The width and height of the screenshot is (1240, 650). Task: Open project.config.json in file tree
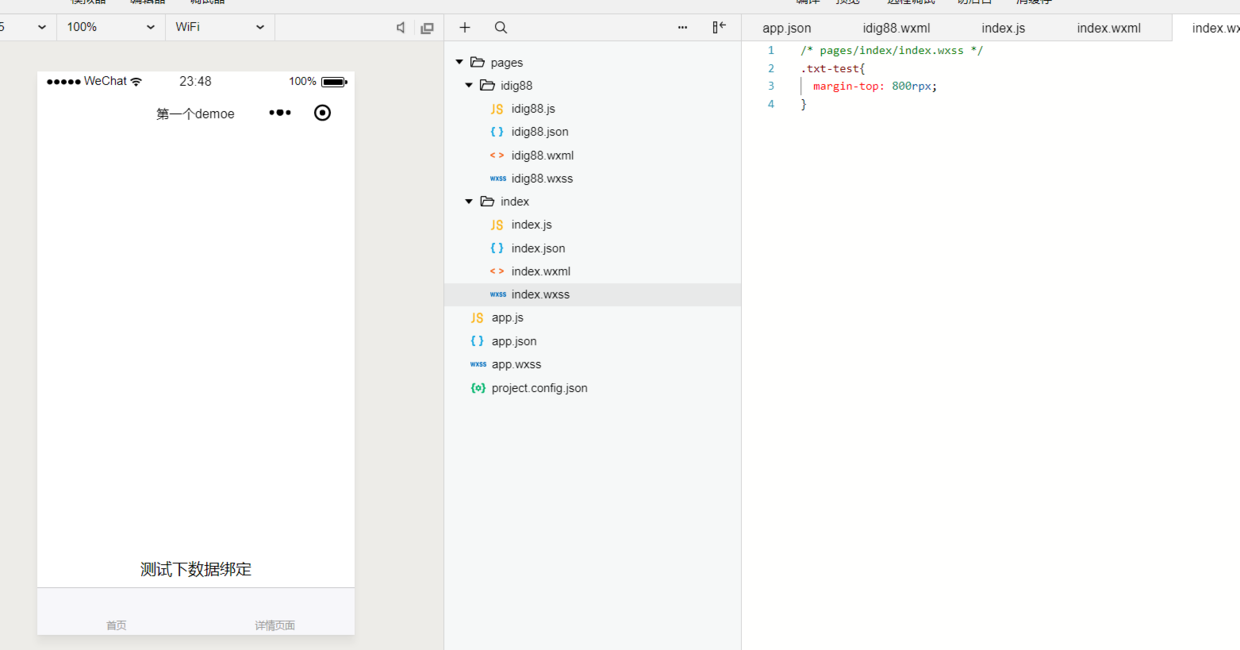[539, 388]
